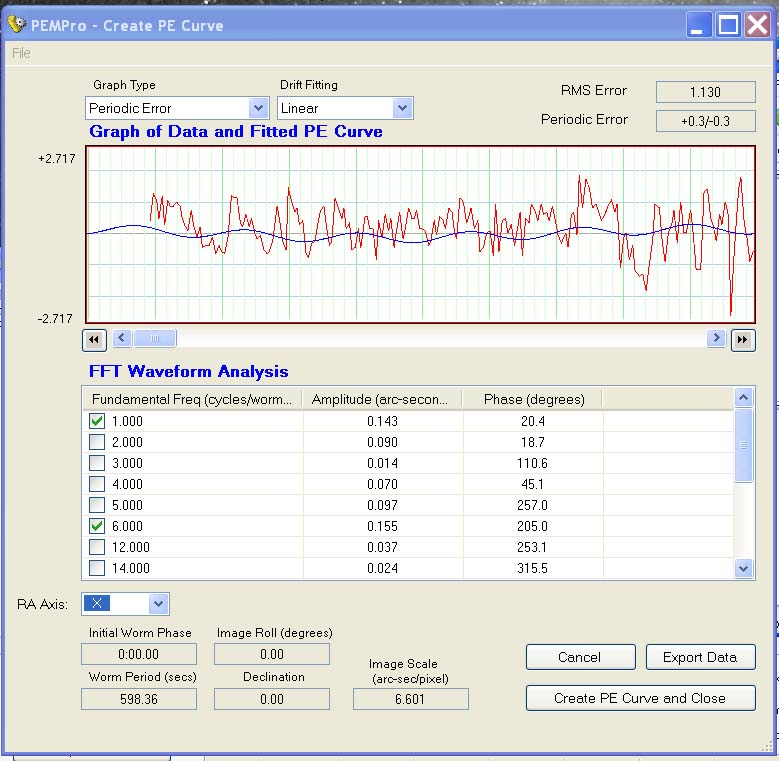
Task: Untick the 6.000 frequency checkbox
Action: point(97,526)
